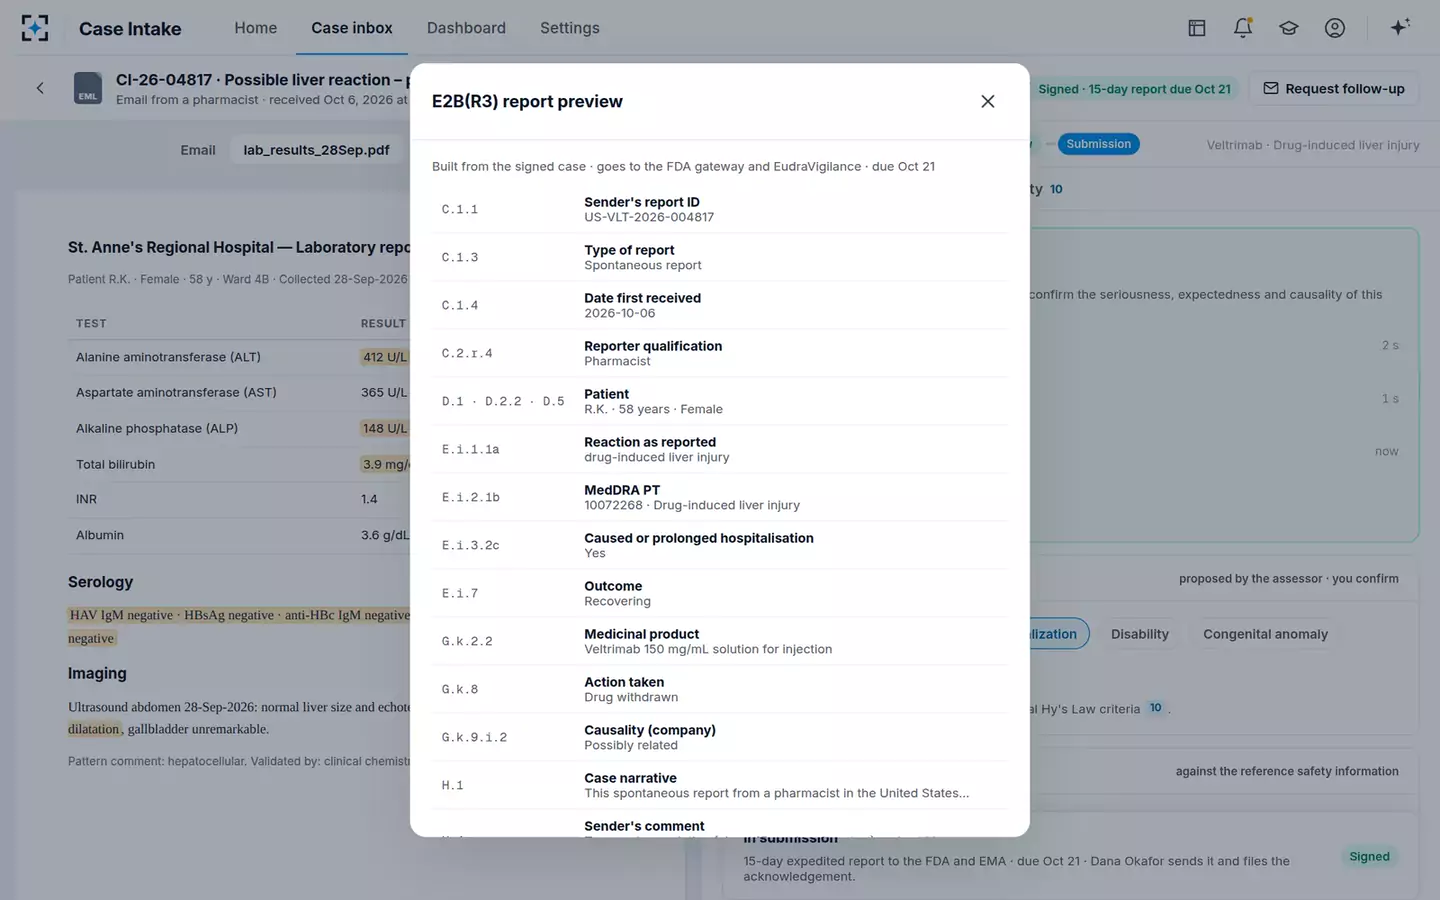Click field code G.k.9.i.2
Viewport: 1440px width, 900px height.
point(474,737)
